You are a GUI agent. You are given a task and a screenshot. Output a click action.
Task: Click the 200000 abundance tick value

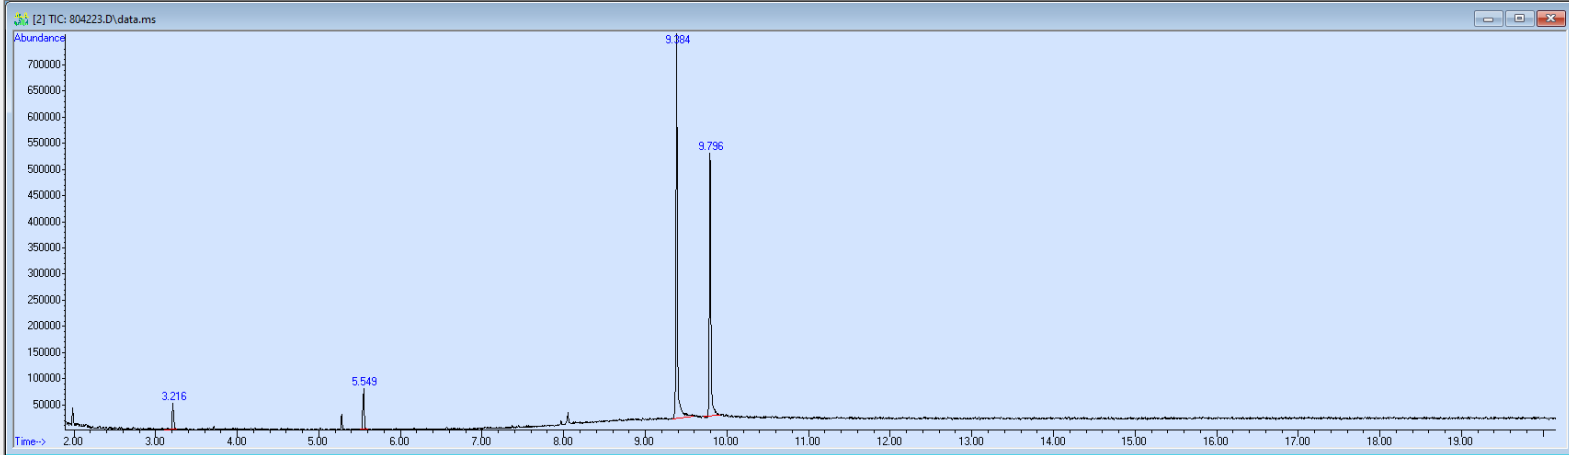[43, 326]
